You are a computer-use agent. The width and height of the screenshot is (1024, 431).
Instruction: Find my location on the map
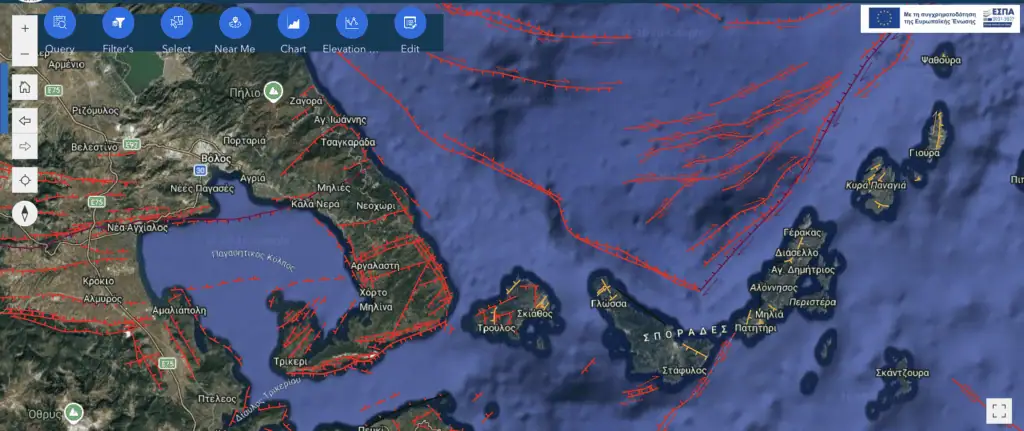click(x=25, y=180)
